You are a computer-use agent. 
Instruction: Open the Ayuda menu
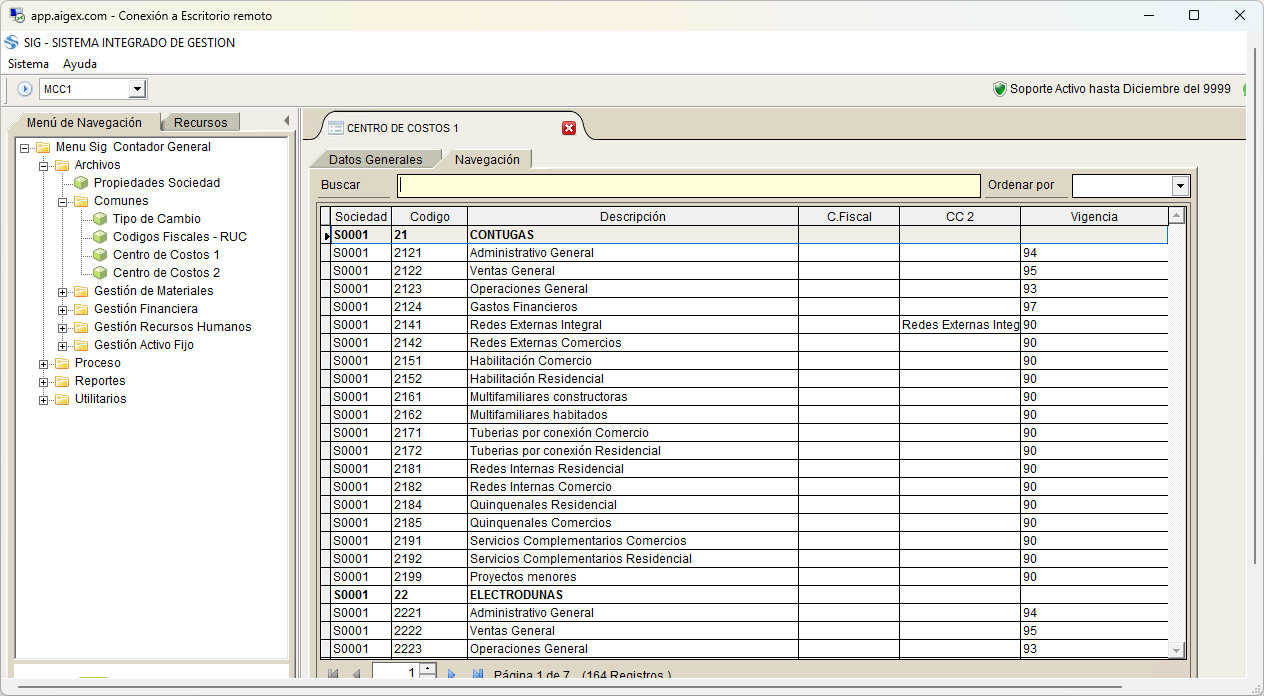pos(80,64)
